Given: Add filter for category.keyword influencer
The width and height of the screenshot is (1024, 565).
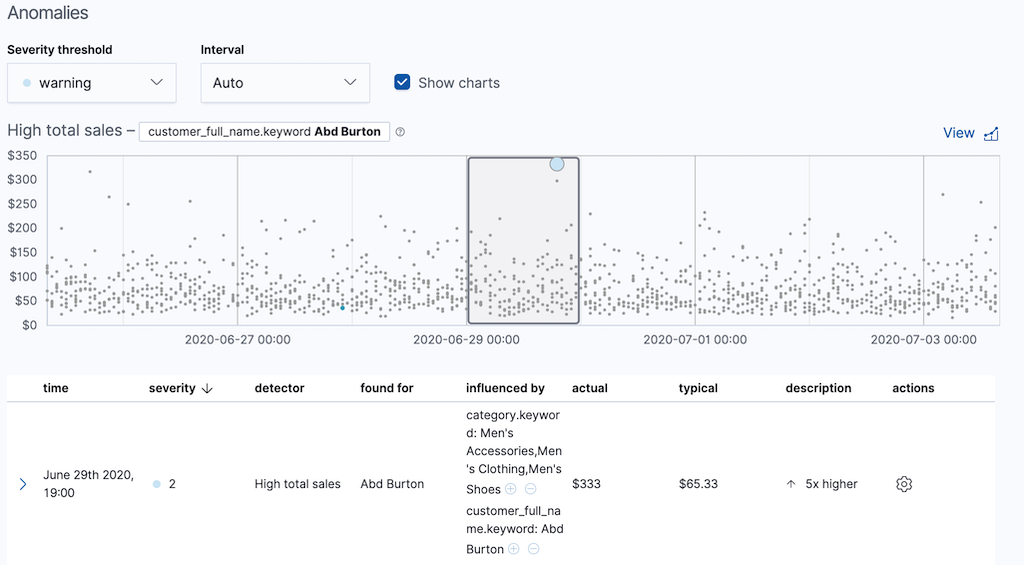Looking at the screenshot, I should (x=511, y=489).
